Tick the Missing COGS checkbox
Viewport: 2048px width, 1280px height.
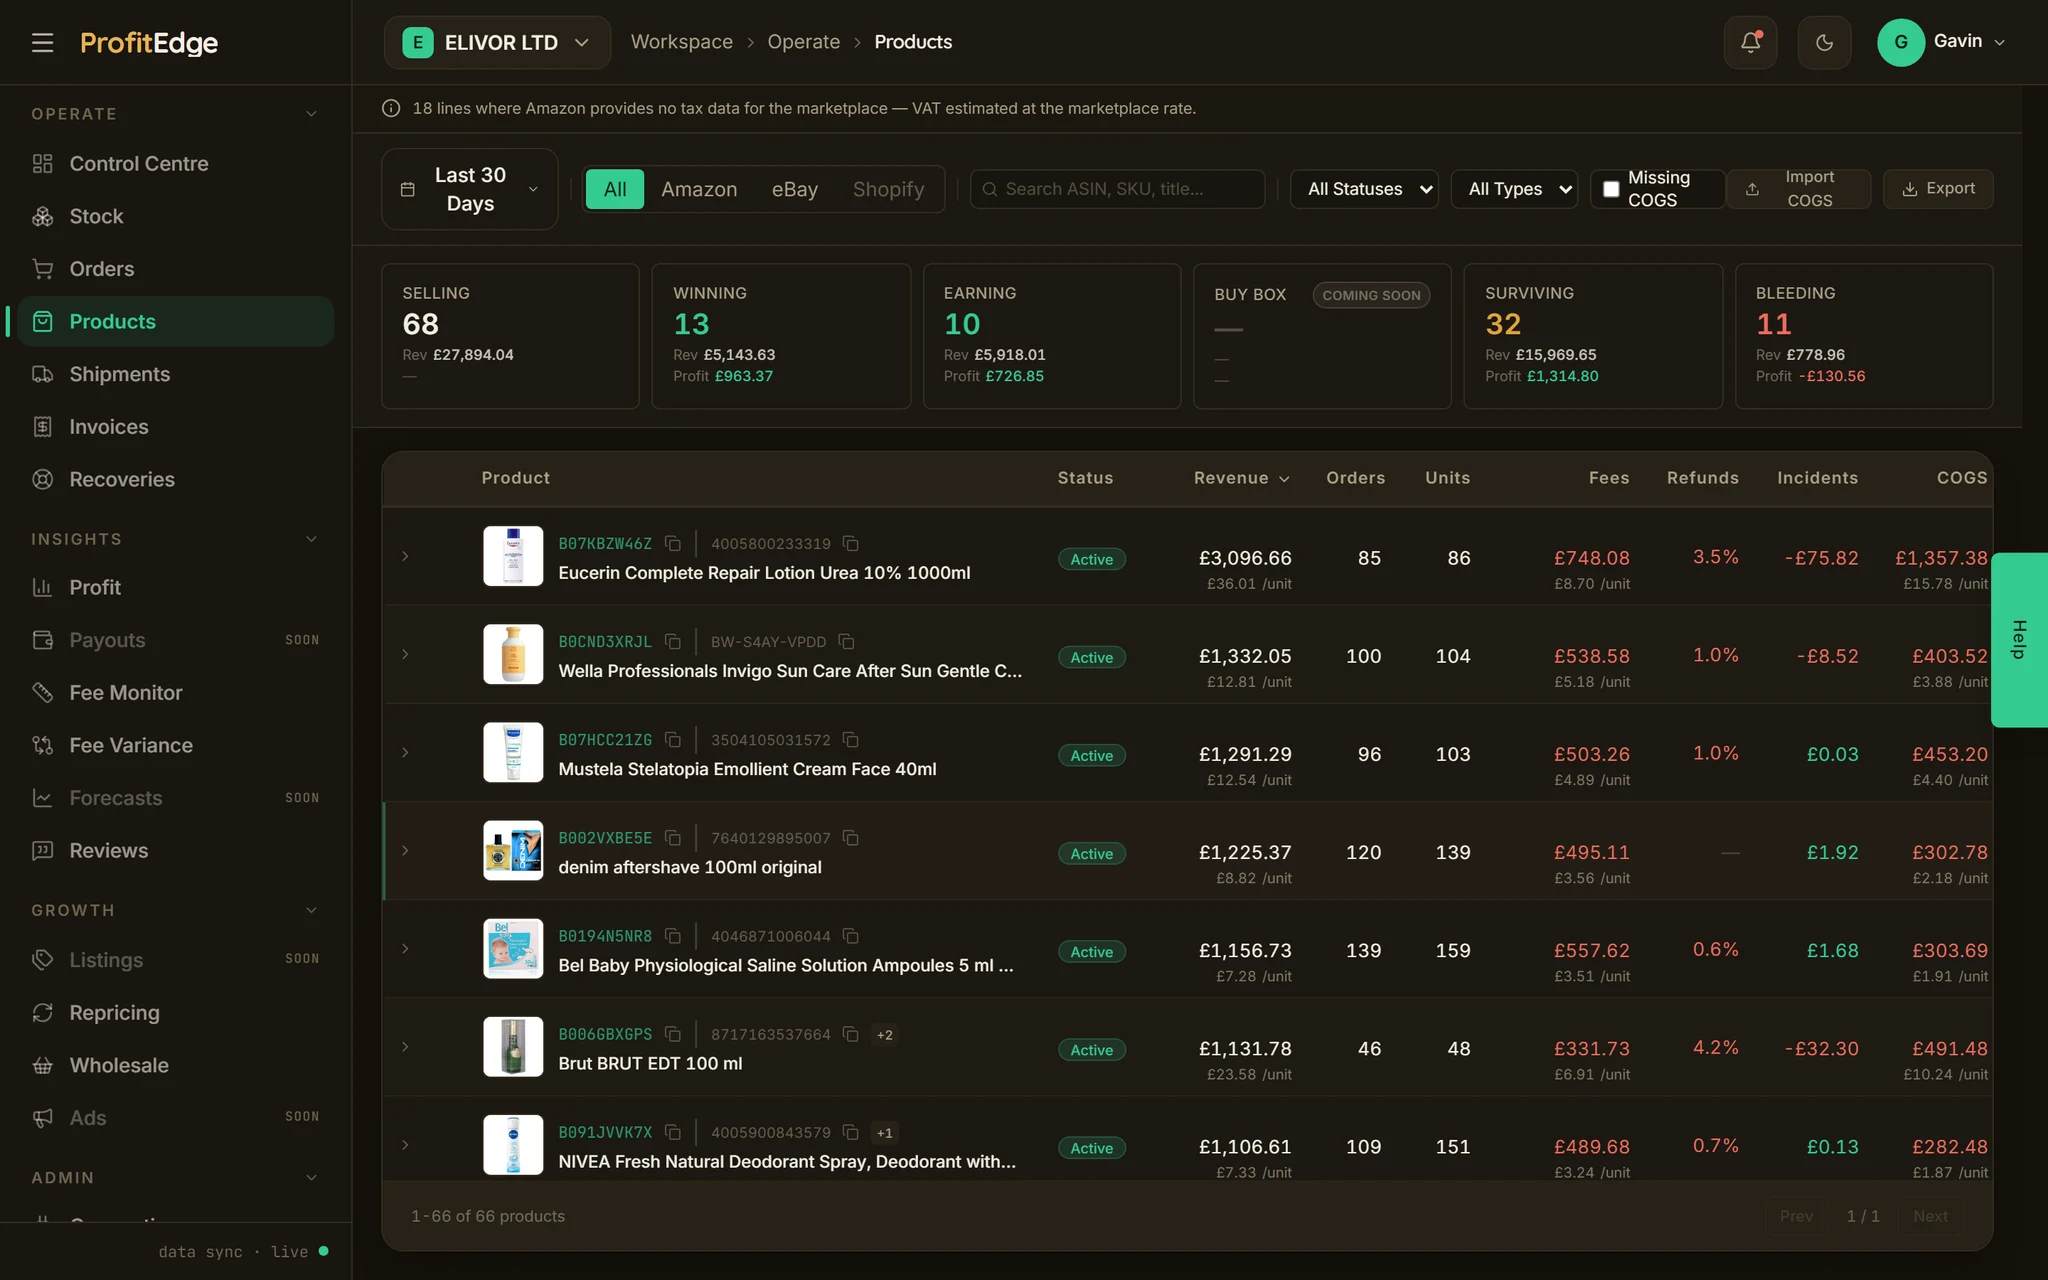click(1611, 189)
